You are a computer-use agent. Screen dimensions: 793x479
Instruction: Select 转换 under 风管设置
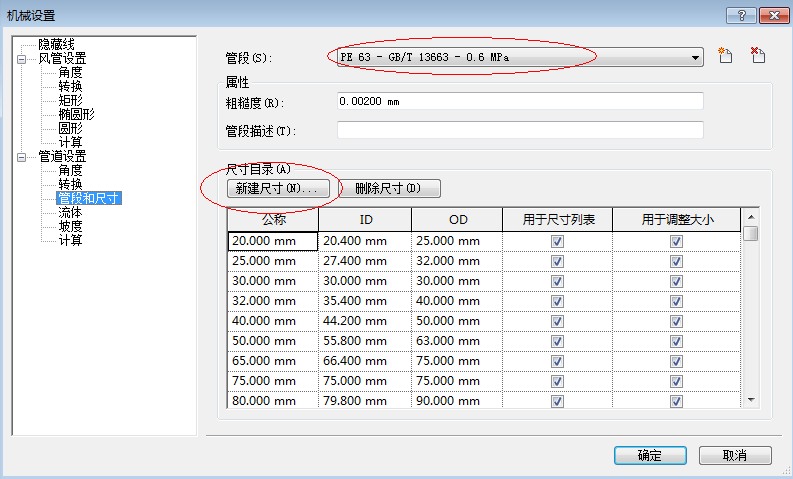(70, 86)
